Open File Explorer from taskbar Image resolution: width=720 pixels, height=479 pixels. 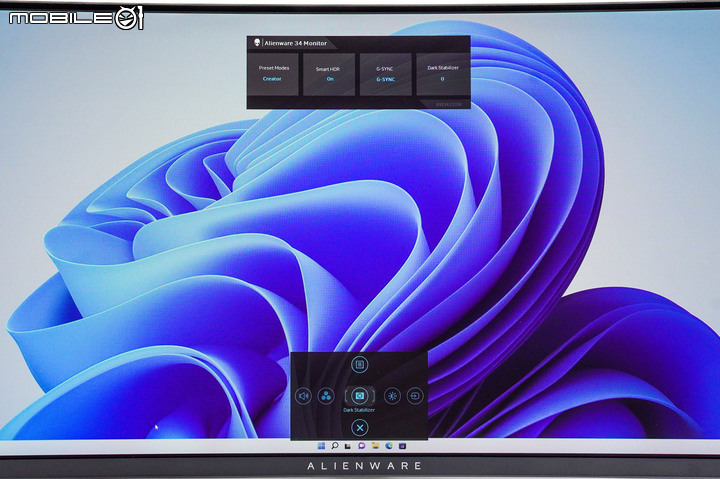click(x=376, y=446)
